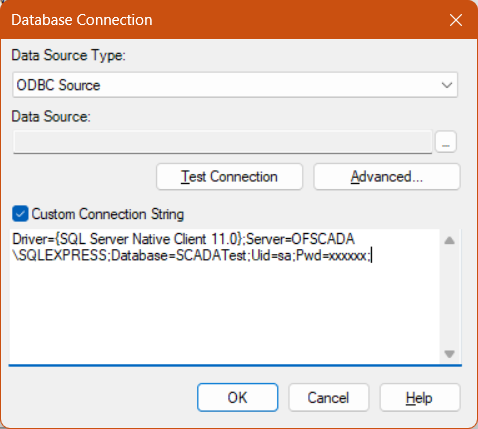Viewport: 478px width, 429px height.
Task: Toggle via the Custom Connection String label
Action: 108,214
